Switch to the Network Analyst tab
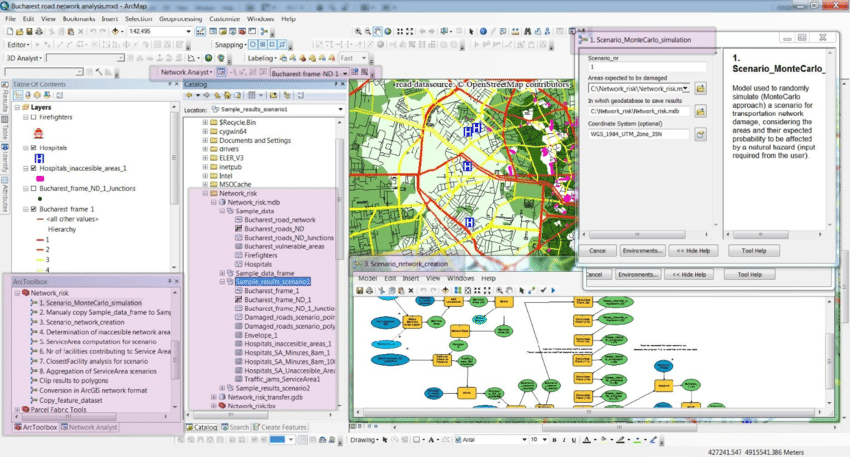 (x=89, y=427)
